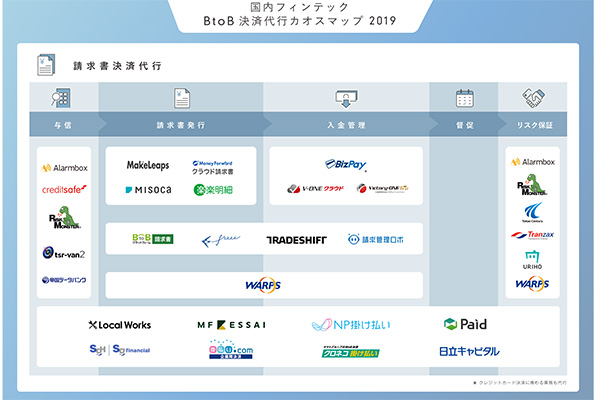Click the URIHO logo
This screenshot has width=600, height=400.
click(x=532, y=260)
